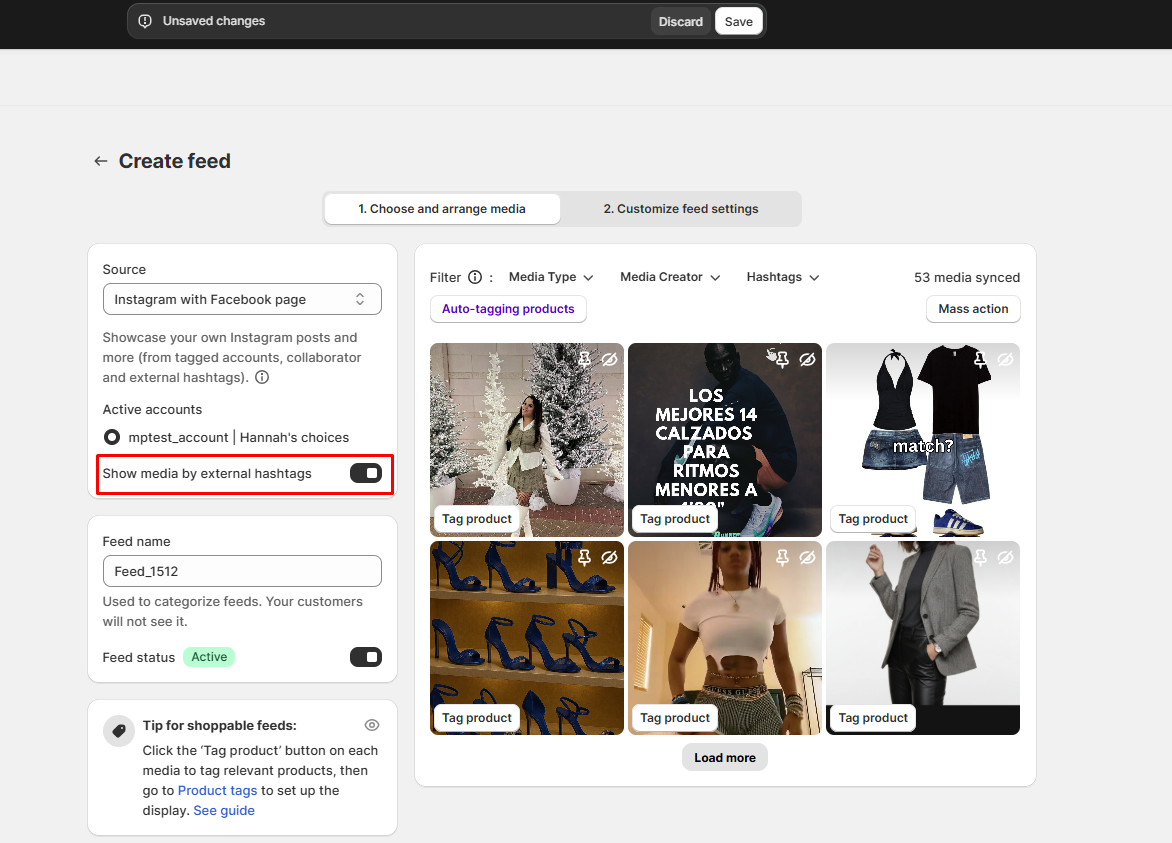This screenshot has width=1172, height=843.
Task: Click info icon after external hashtags description
Action: coord(262,378)
